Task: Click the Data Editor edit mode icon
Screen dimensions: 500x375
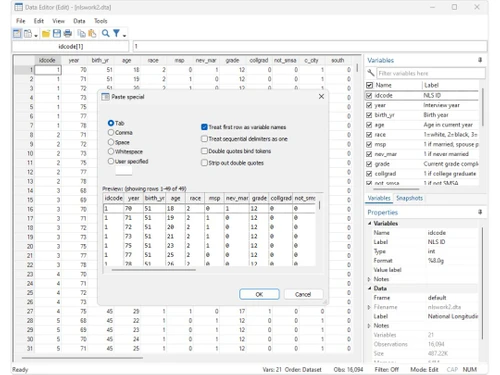Action: click(x=17, y=33)
